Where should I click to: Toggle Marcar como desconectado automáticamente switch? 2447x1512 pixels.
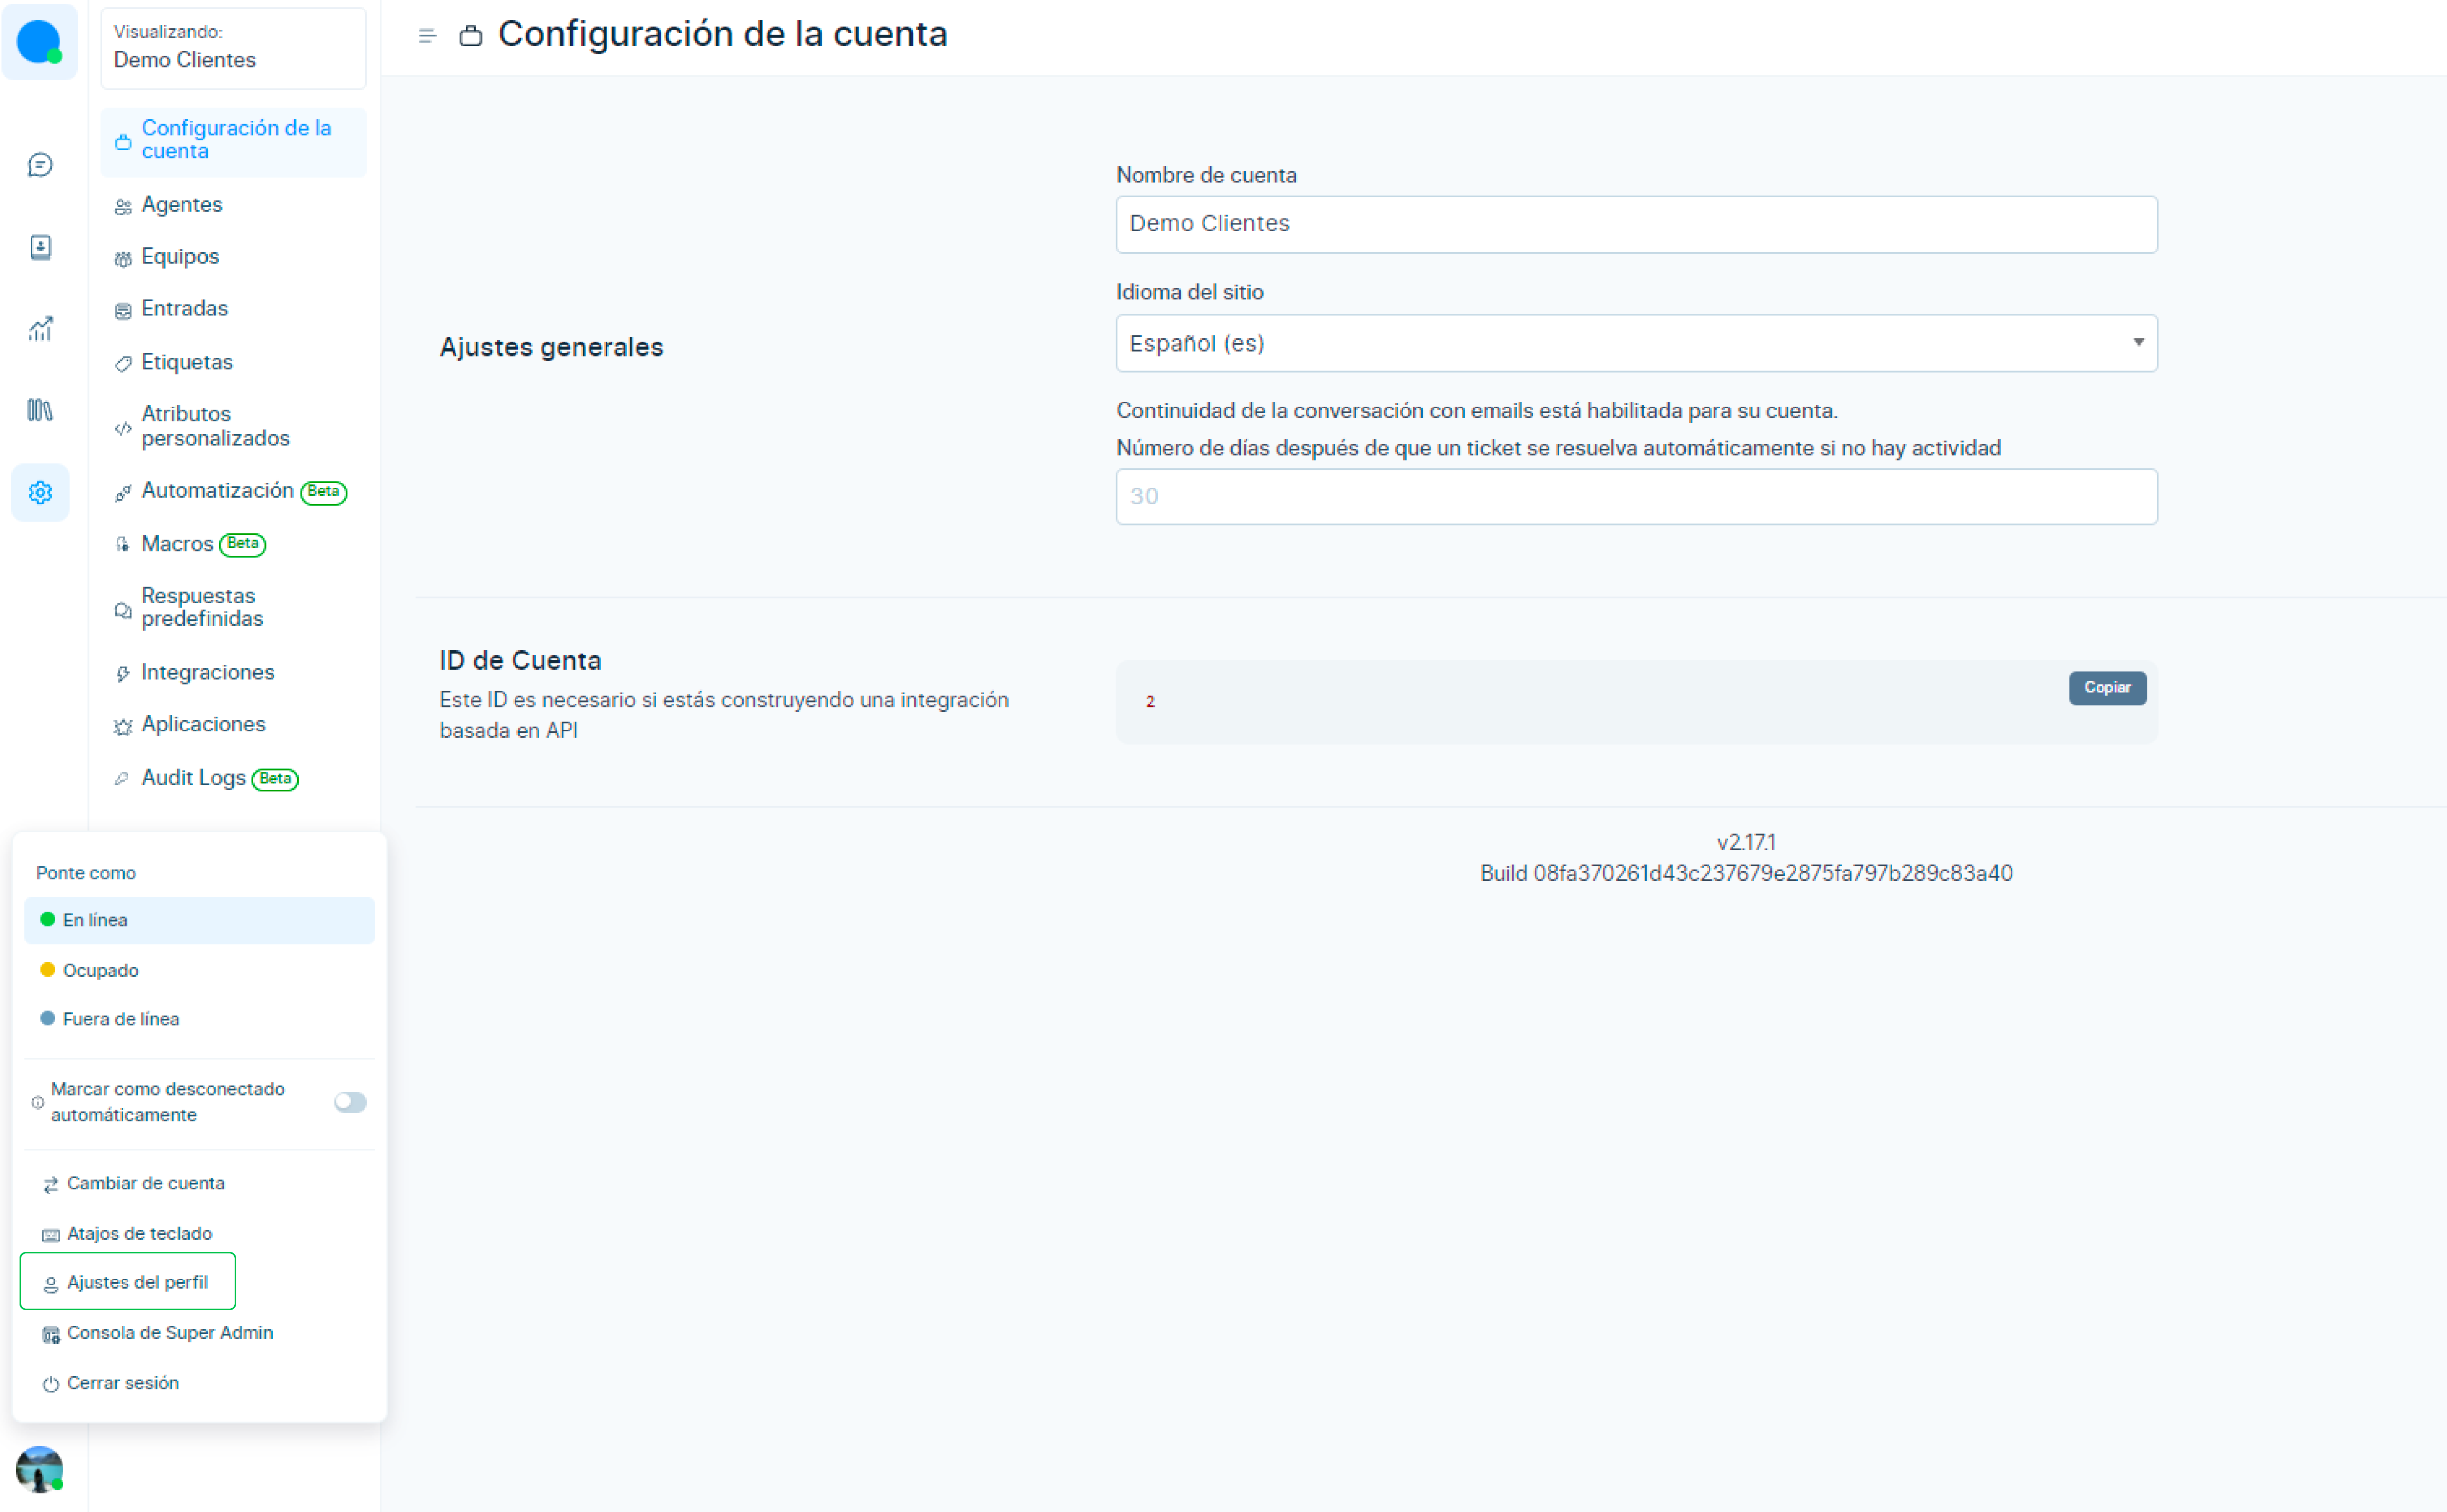click(x=350, y=1102)
